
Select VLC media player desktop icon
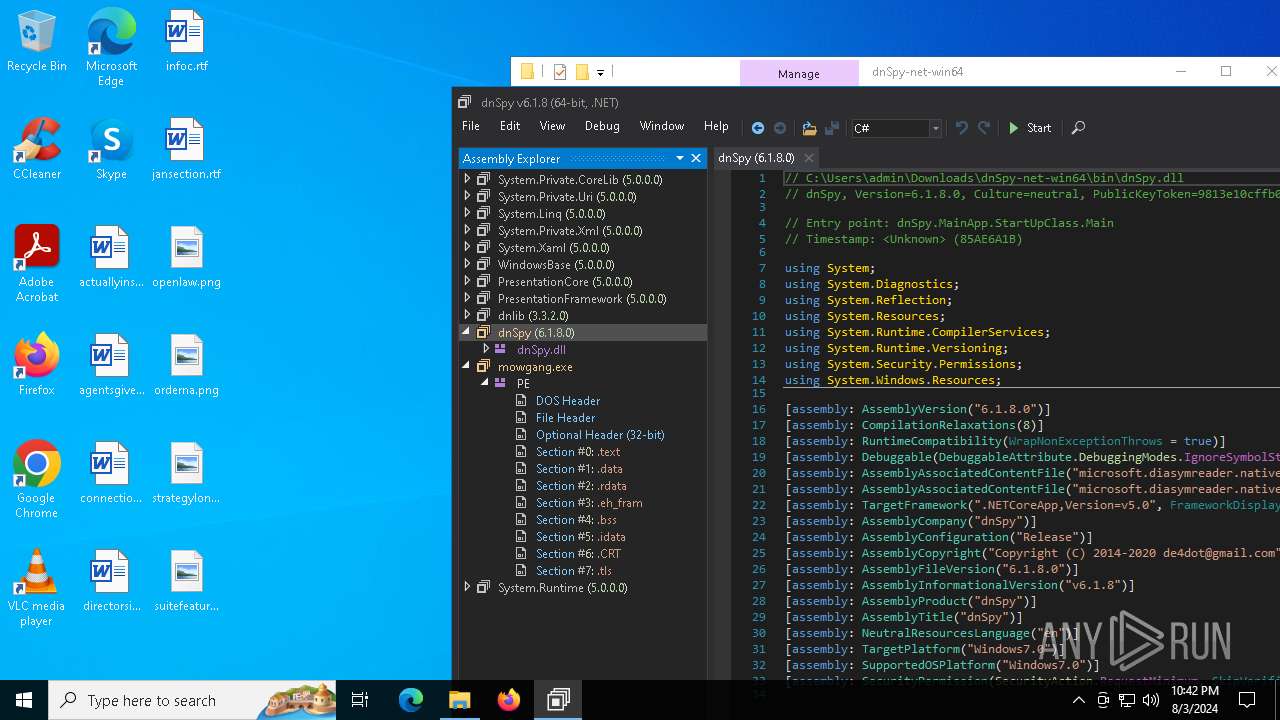coord(37,588)
